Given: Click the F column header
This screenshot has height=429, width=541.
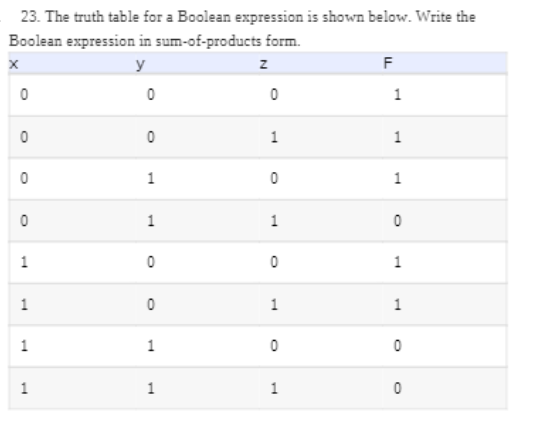Looking at the screenshot, I should [388, 63].
